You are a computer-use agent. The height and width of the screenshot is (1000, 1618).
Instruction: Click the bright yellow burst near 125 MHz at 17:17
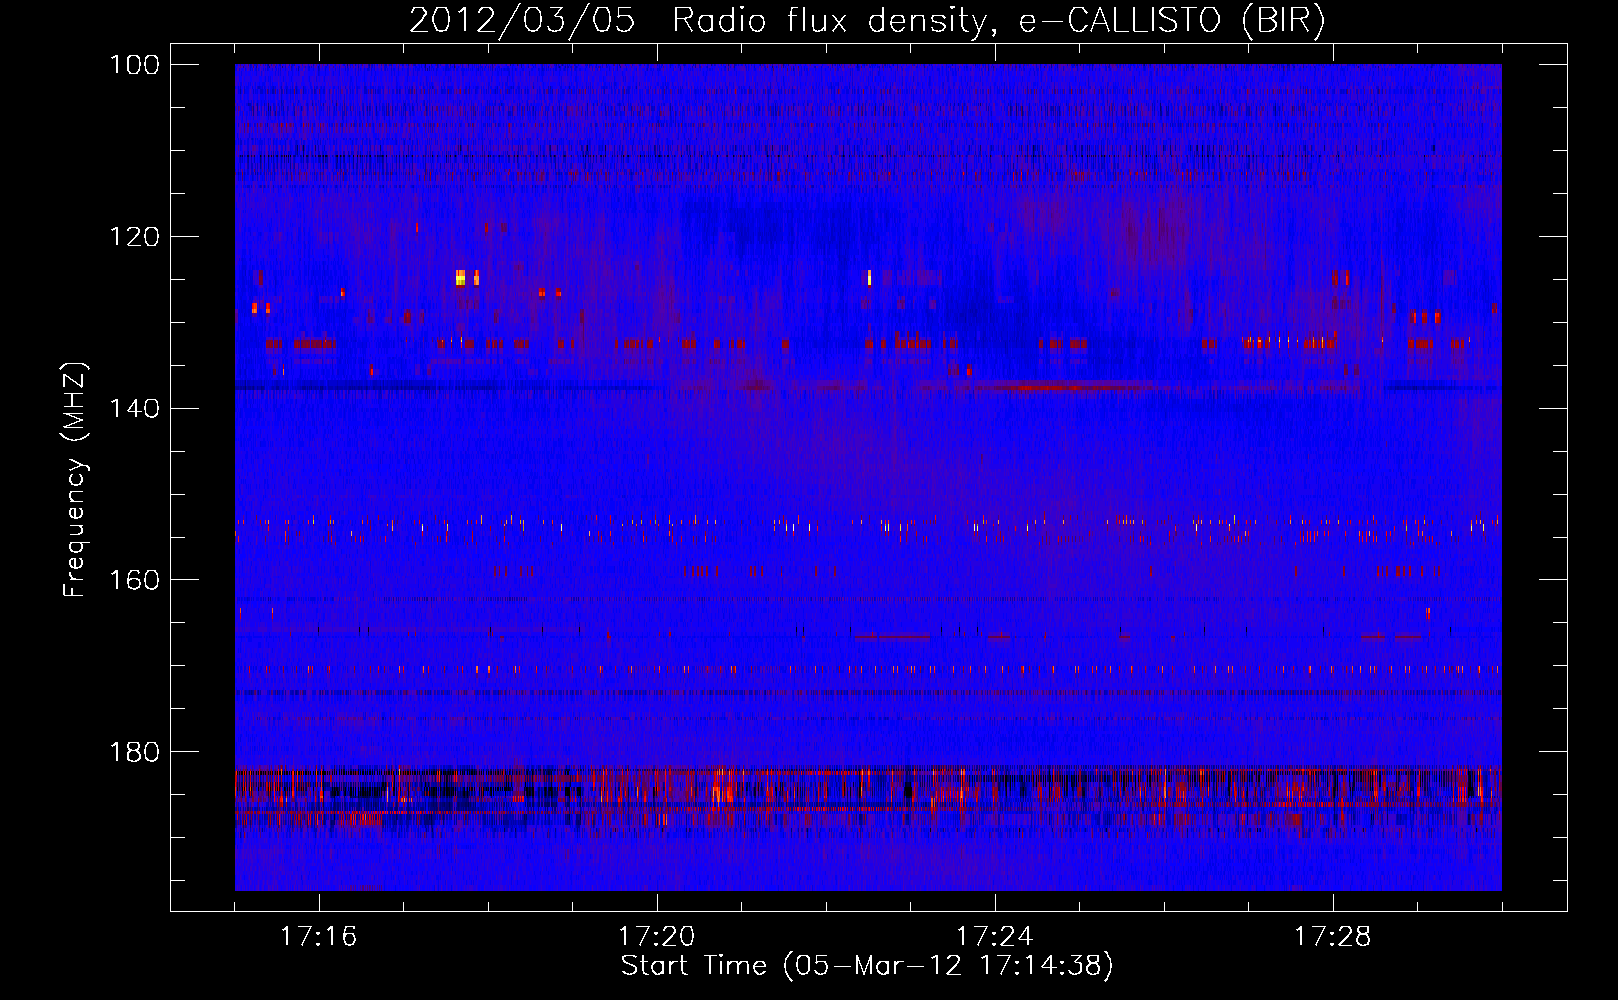click(x=460, y=277)
